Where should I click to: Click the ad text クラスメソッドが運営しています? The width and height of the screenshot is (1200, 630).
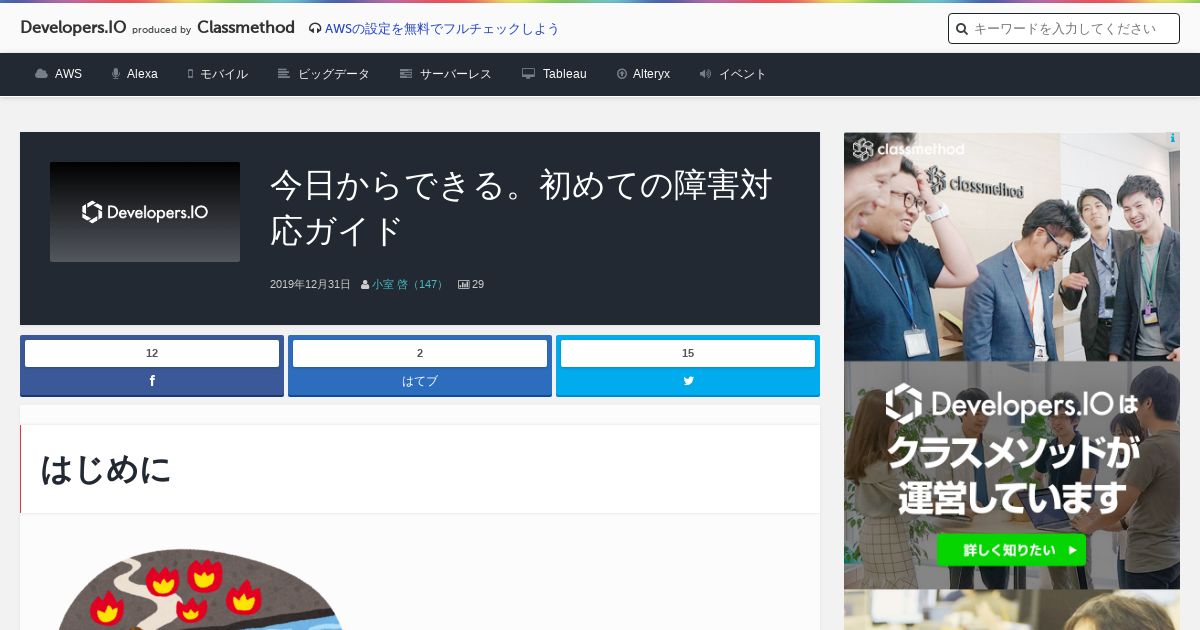coord(1012,476)
